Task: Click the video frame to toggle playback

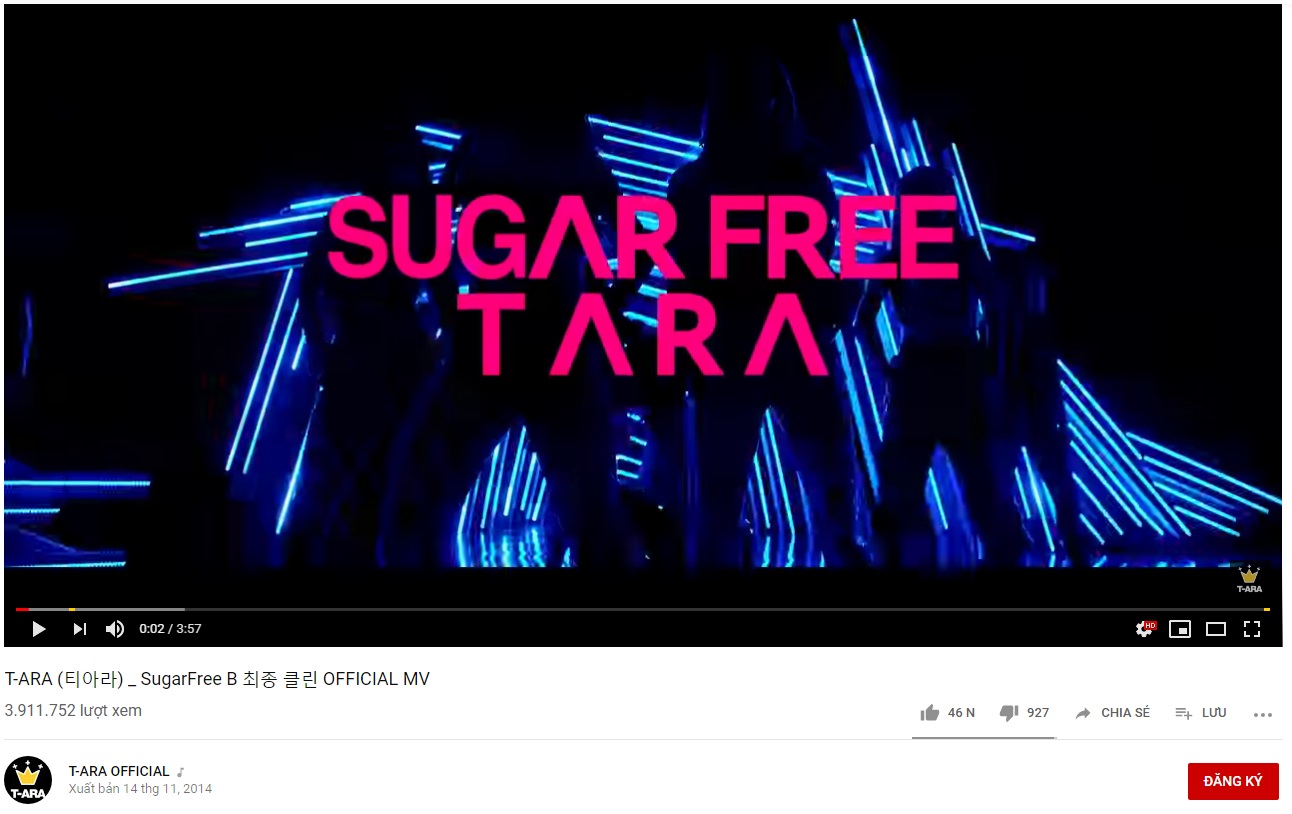Action: click(642, 300)
